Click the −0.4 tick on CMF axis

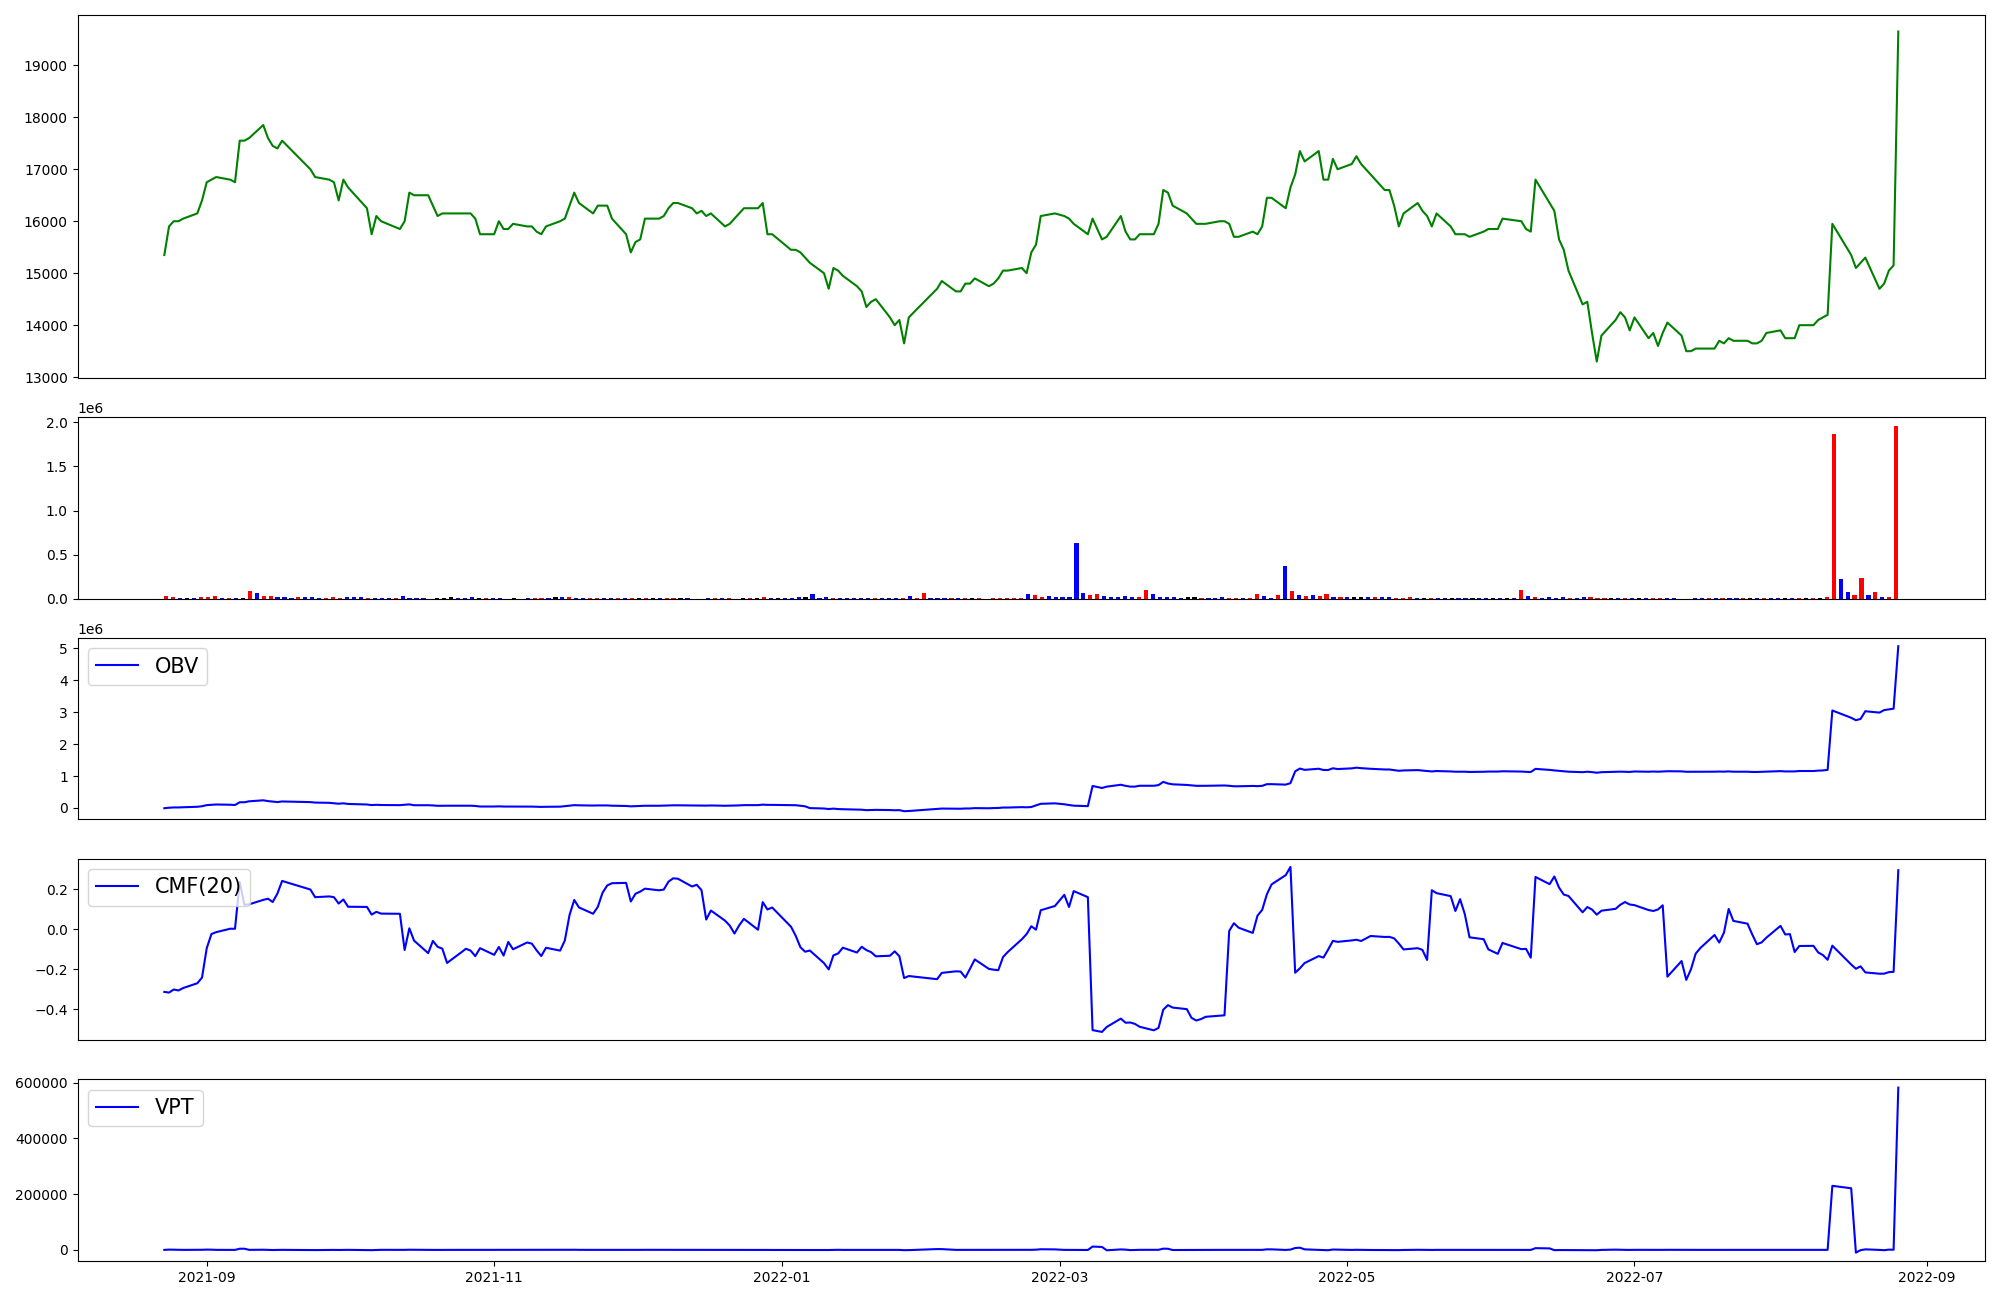tap(51, 1010)
